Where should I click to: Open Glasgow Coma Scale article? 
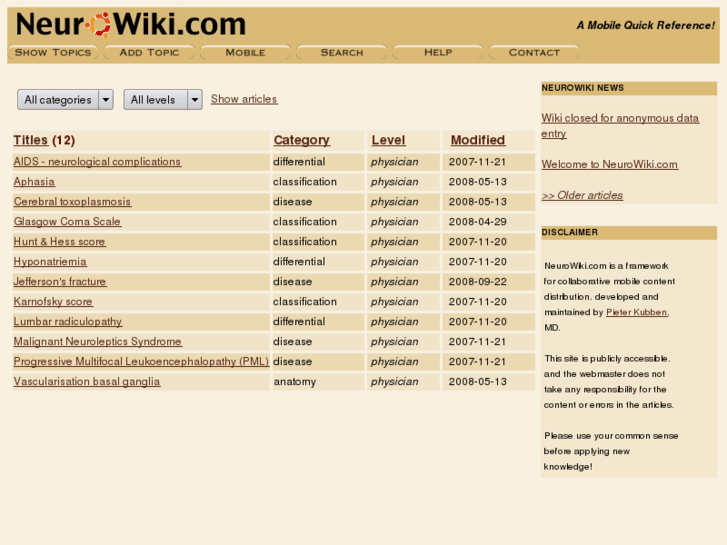[67, 221]
